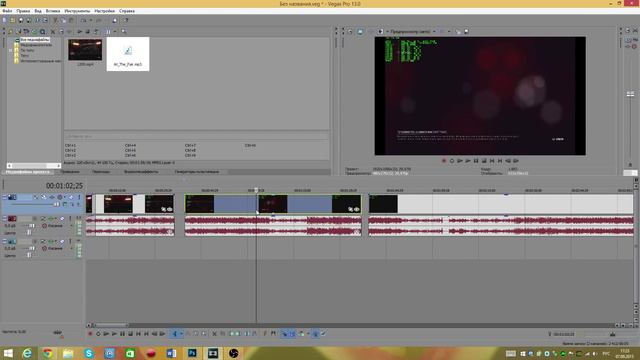Viewport: 640px width, 360px height.
Task: Solo the video track
Action: 79,197
